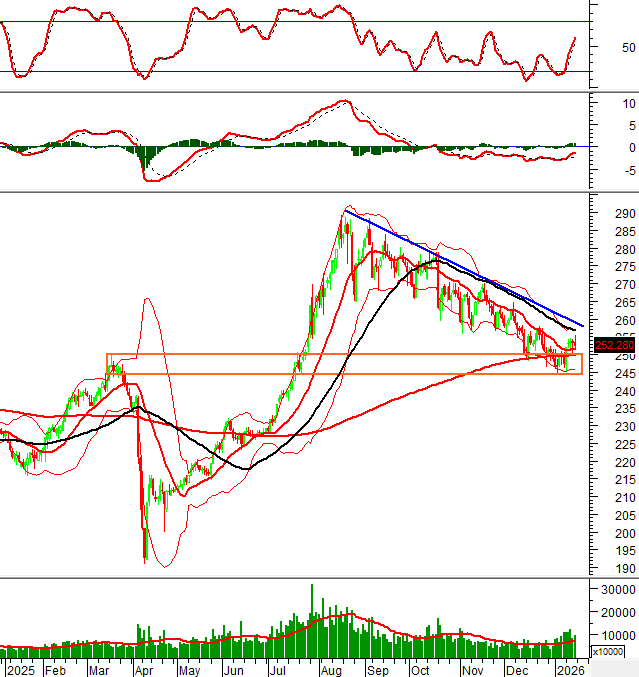Click the 260 price axis label

click(x=625, y=321)
